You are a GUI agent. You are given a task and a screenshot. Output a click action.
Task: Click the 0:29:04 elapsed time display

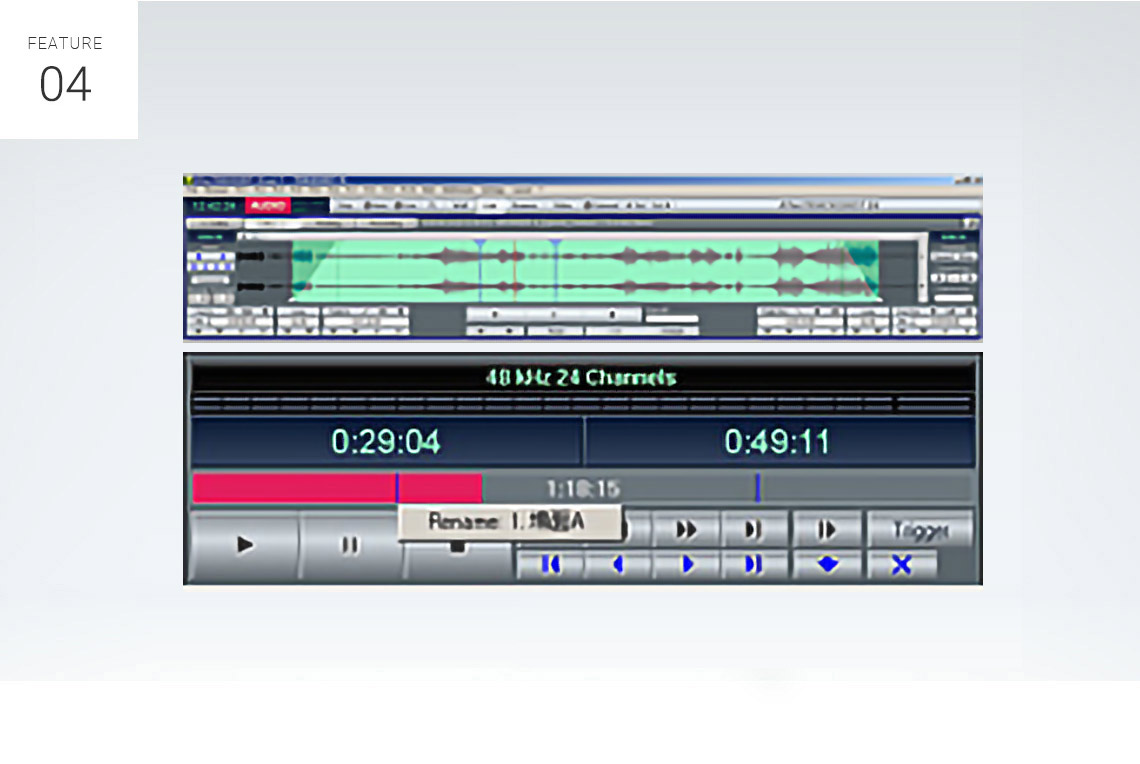[x=386, y=442]
